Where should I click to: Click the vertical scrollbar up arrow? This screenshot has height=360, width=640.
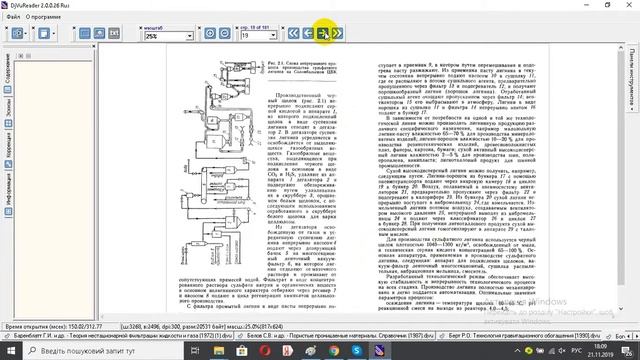tap(621, 47)
